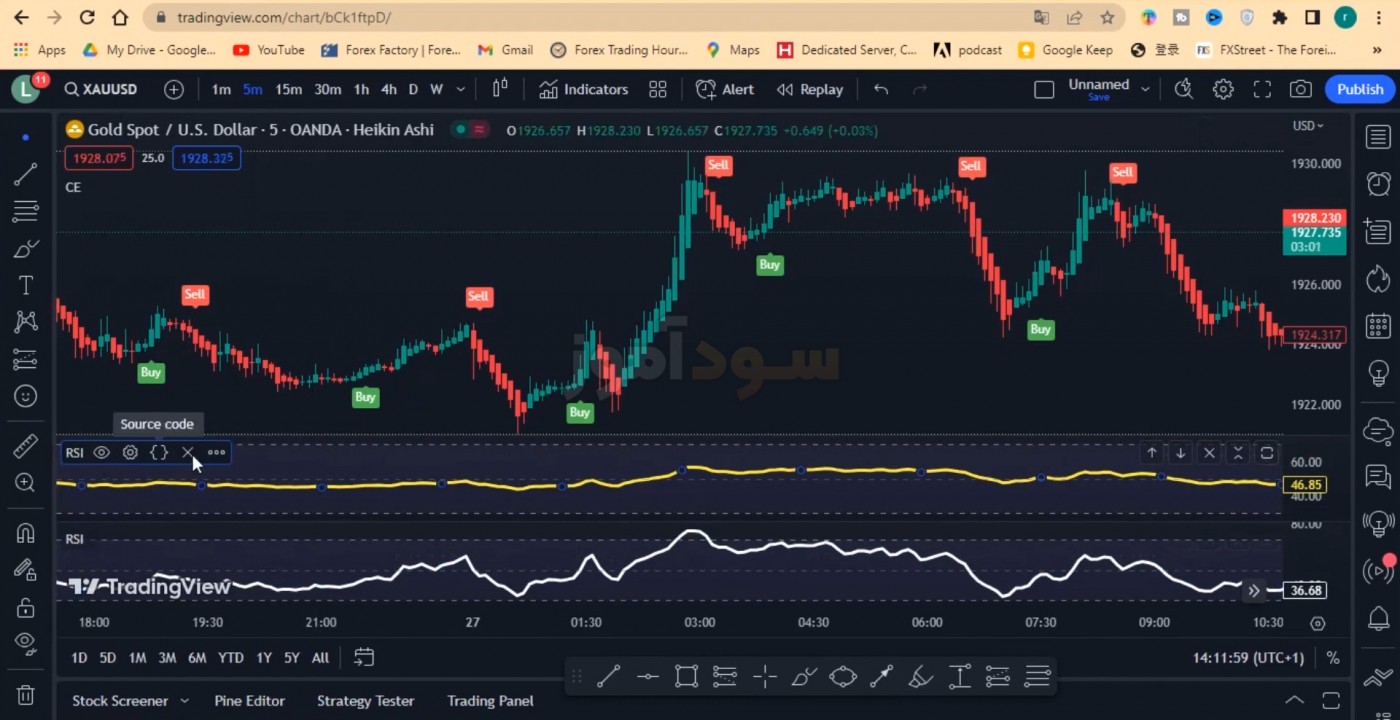Open indicator templates grid icon
Viewport: 1400px width, 720px height.
(x=657, y=89)
